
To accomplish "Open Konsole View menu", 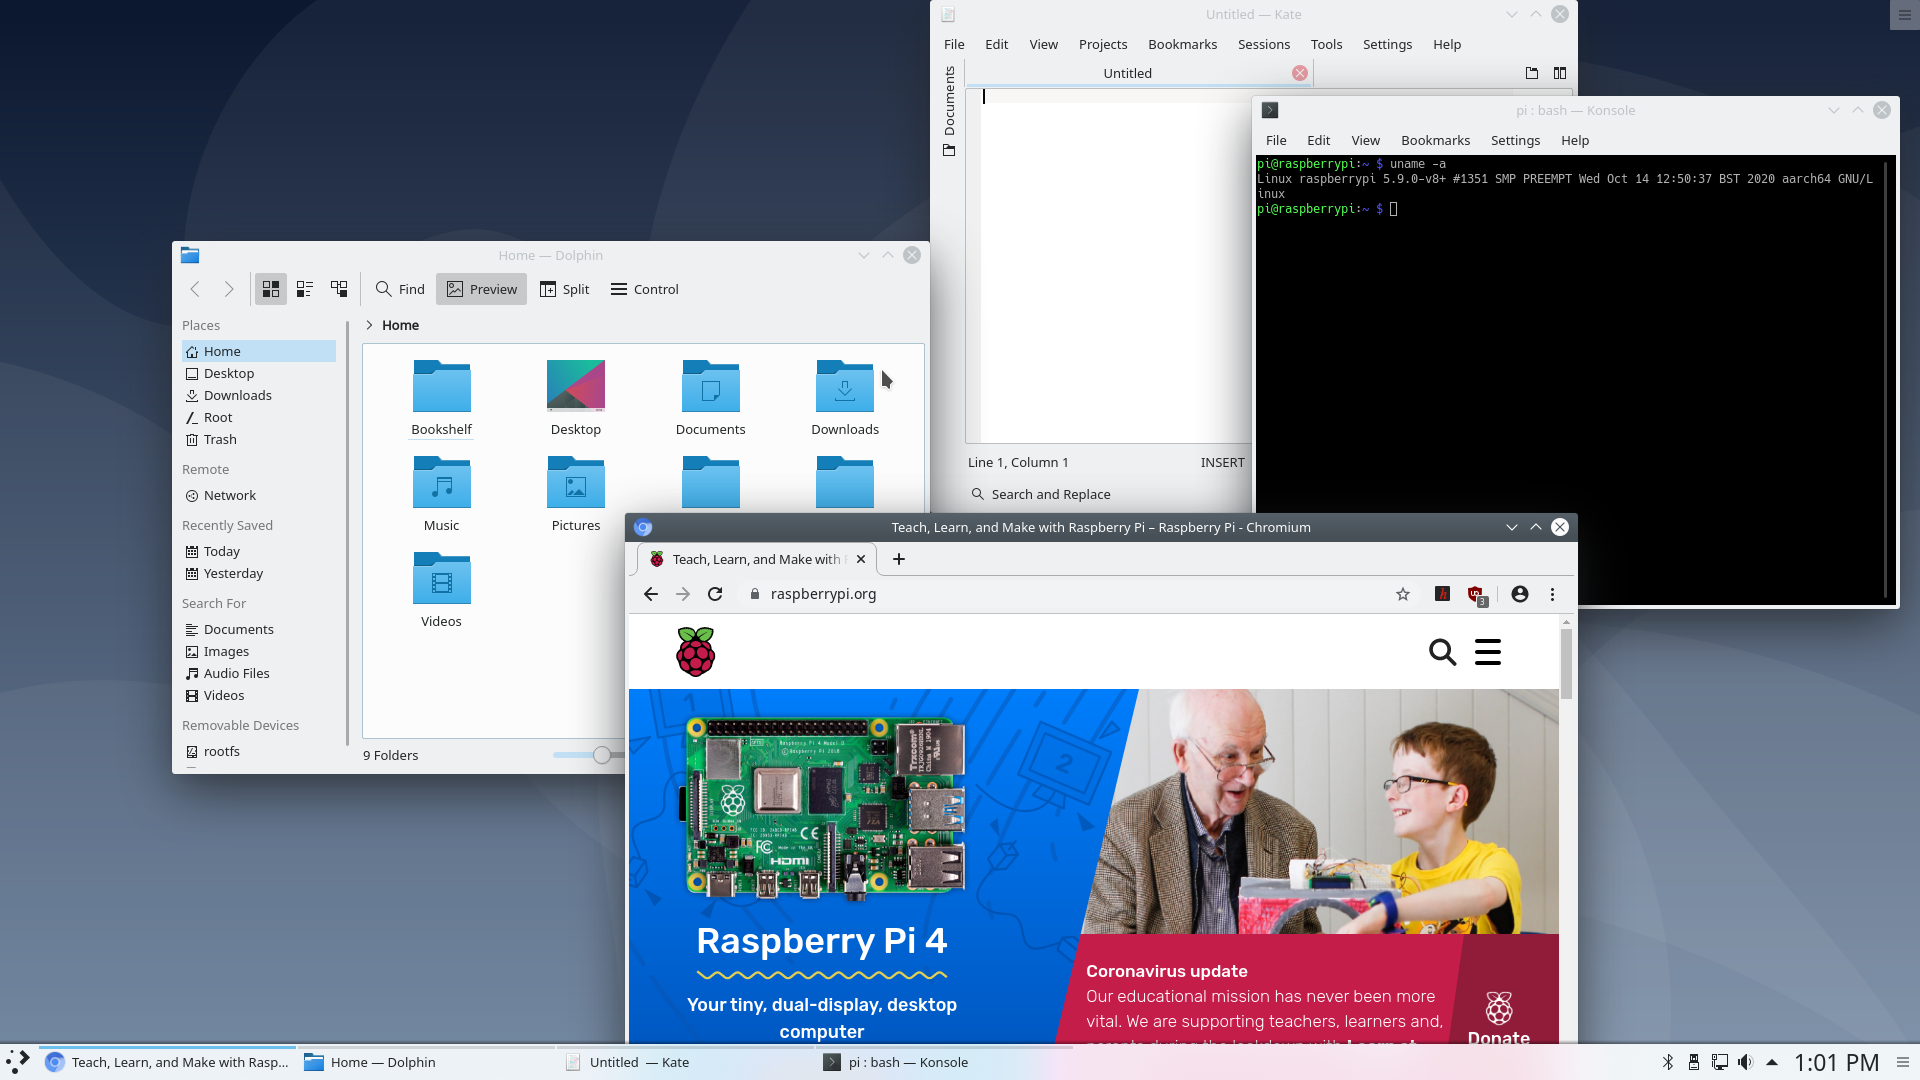I will pyautogui.click(x=1365, y=140).
